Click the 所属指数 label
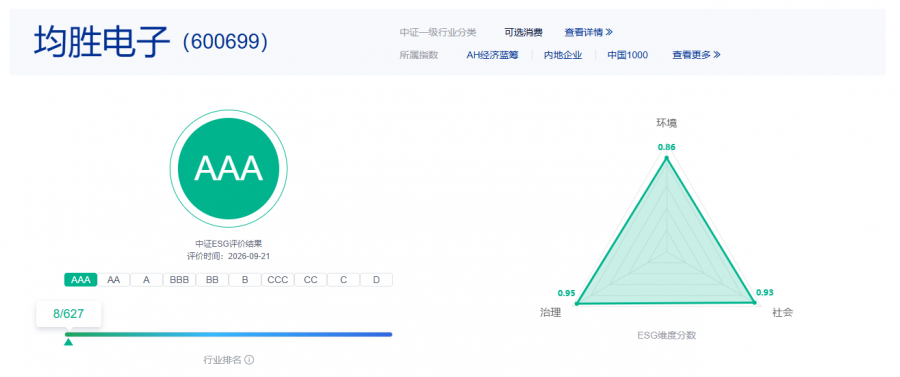 418,55
